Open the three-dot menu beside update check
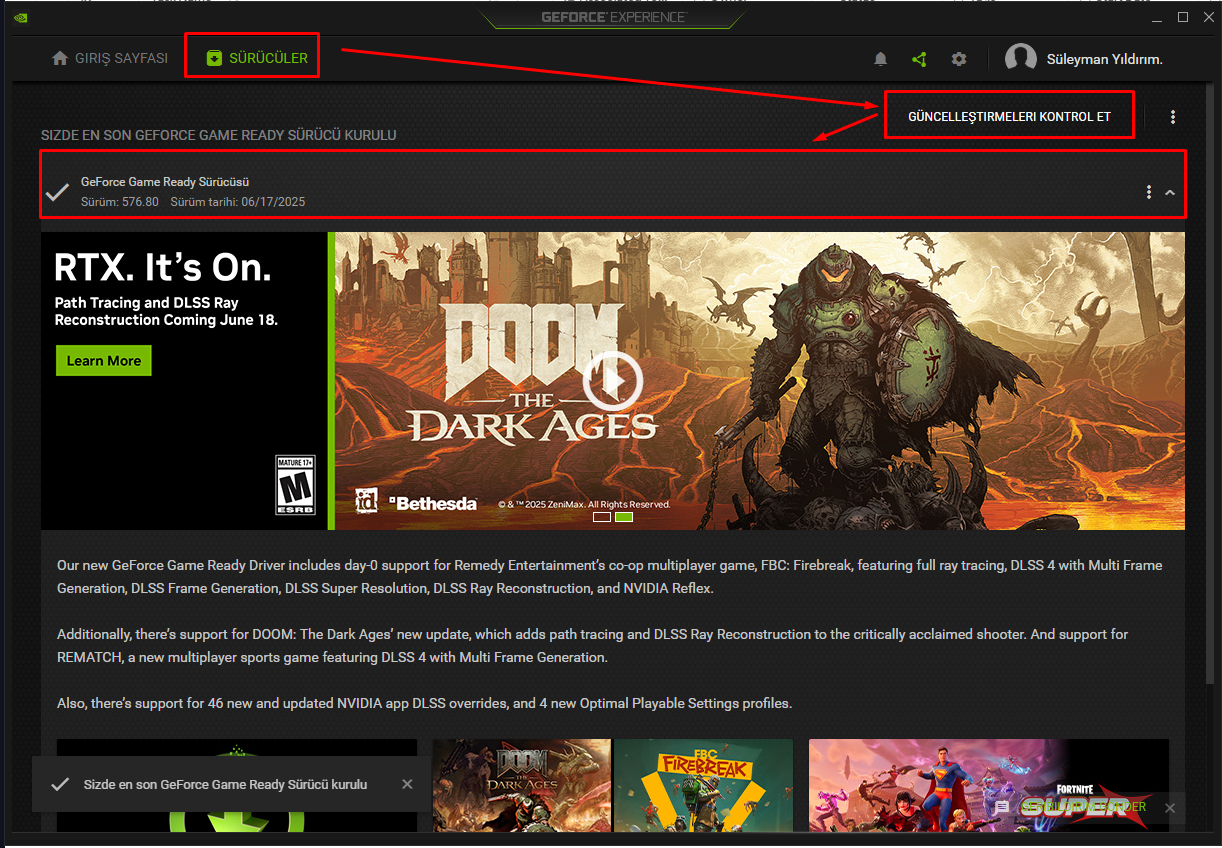The height and width of the screenshot is (848, 1222). [1173, 117]
